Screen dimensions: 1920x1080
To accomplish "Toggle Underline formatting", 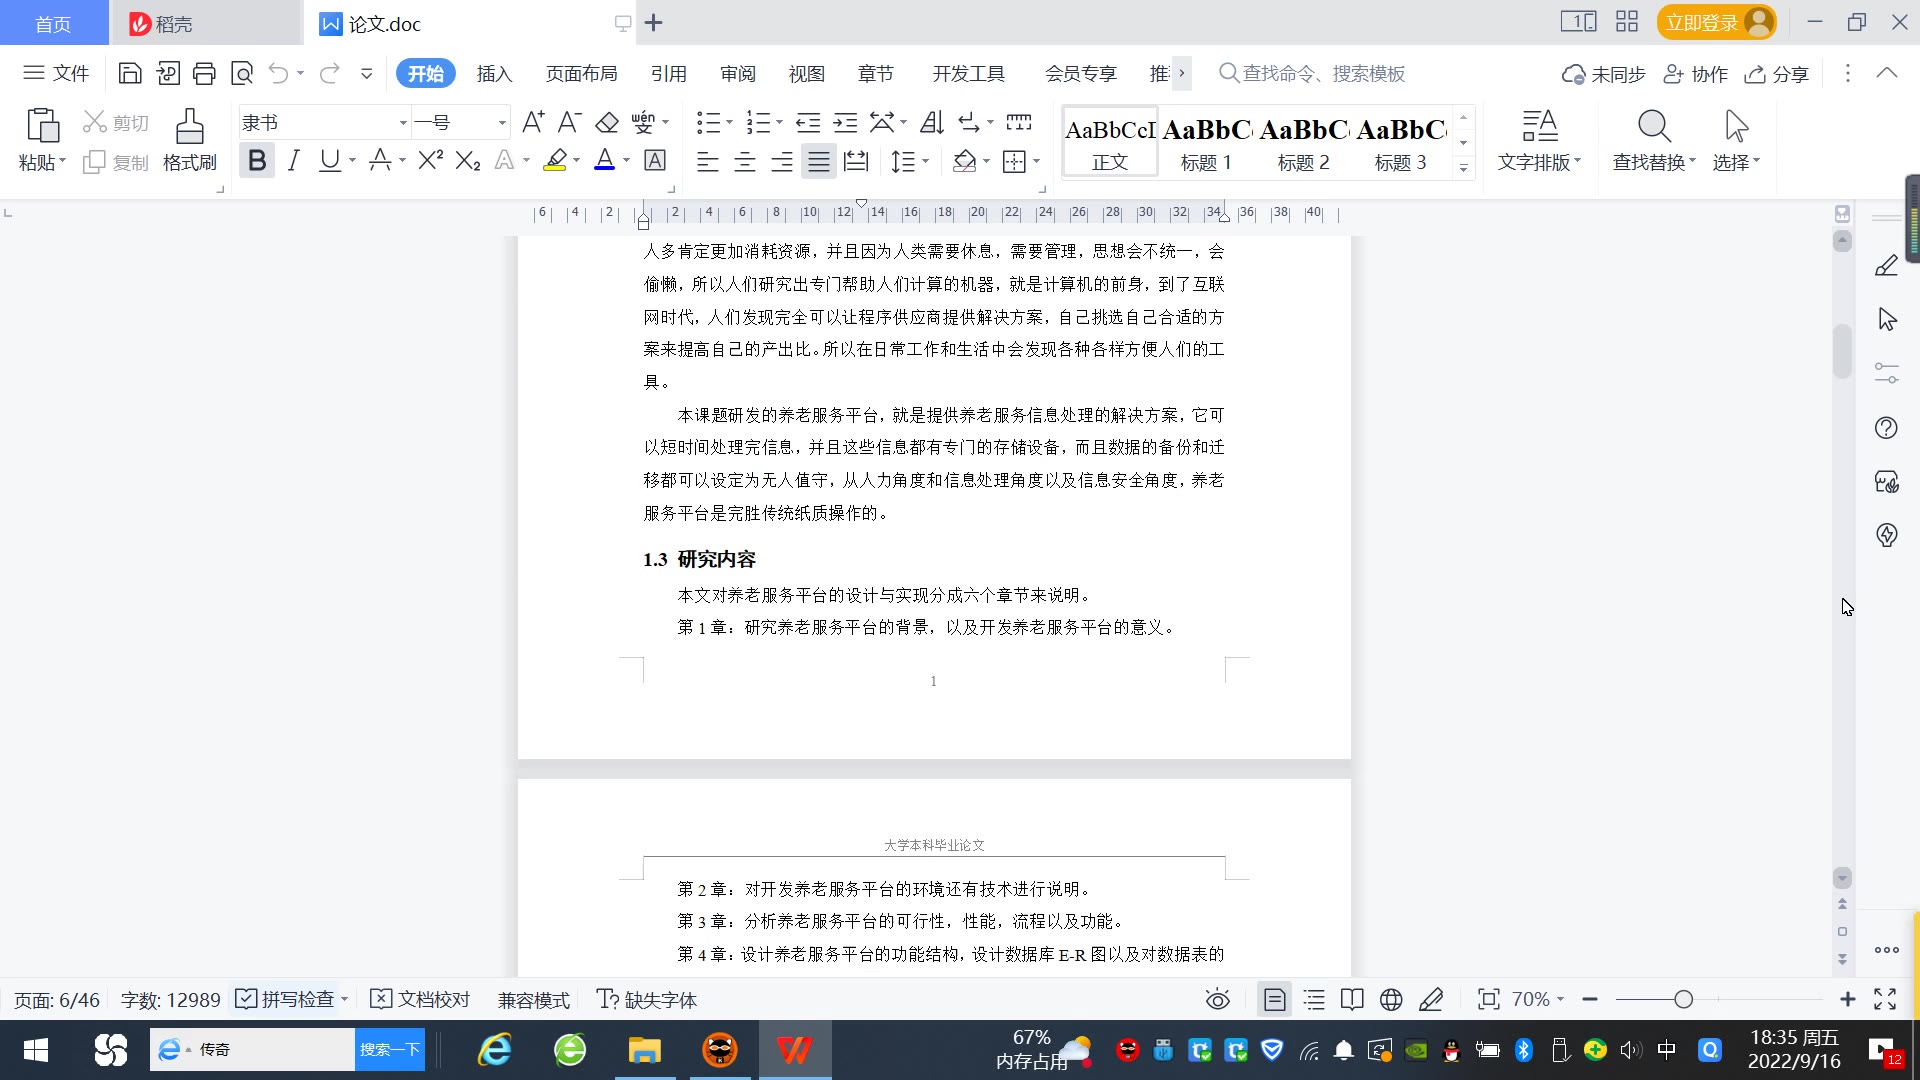I will click(329, 160).
